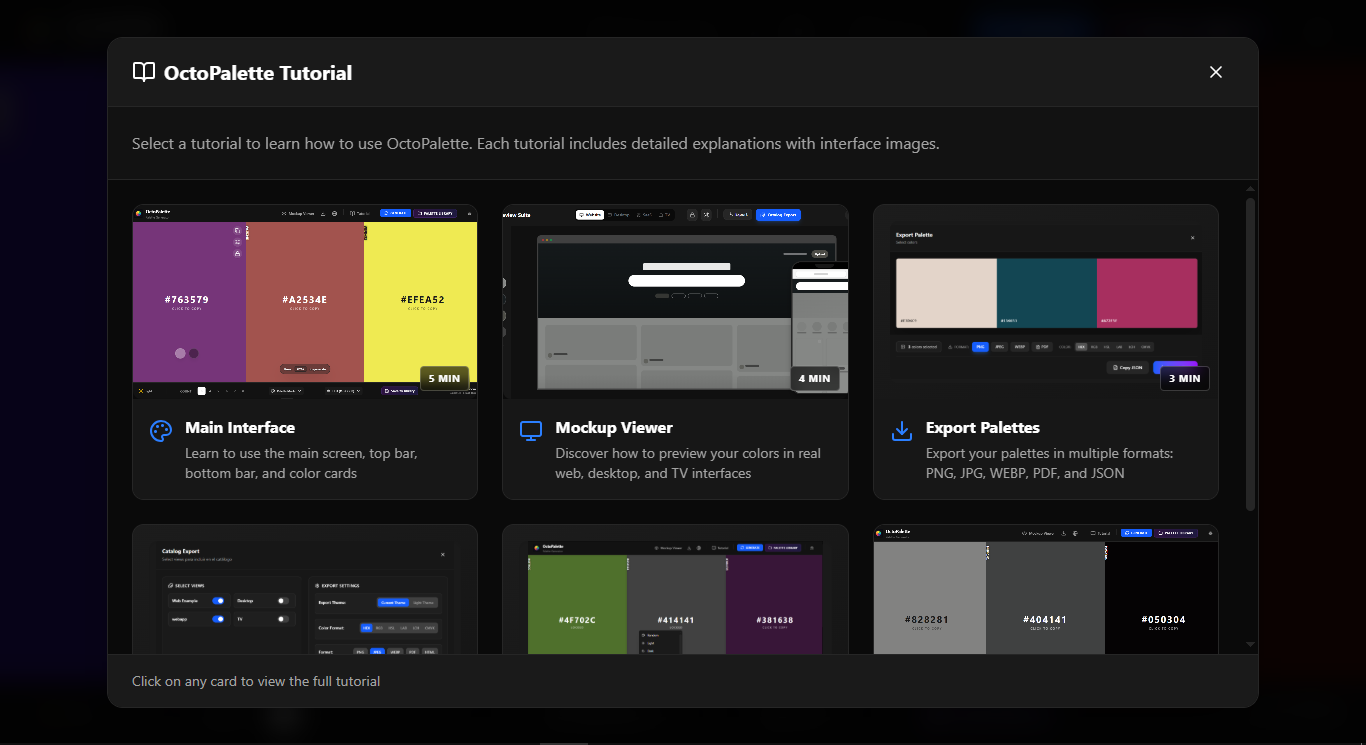Click the download icon next to Export Palettes
The width and height of the screenshot is (1366, 745).
pos(901,431)
